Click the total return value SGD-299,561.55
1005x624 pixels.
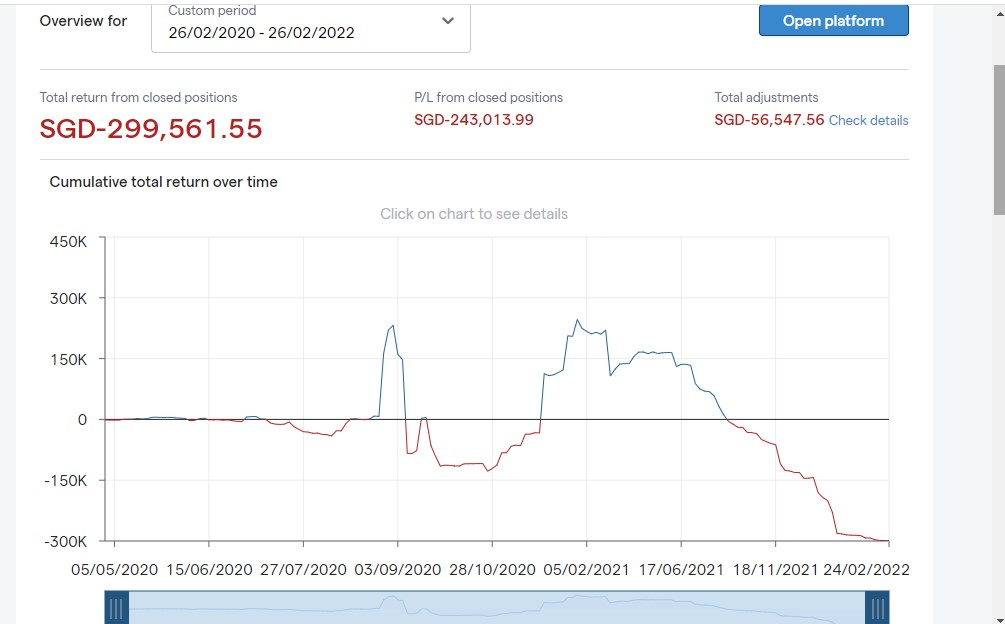coord(151,129)
